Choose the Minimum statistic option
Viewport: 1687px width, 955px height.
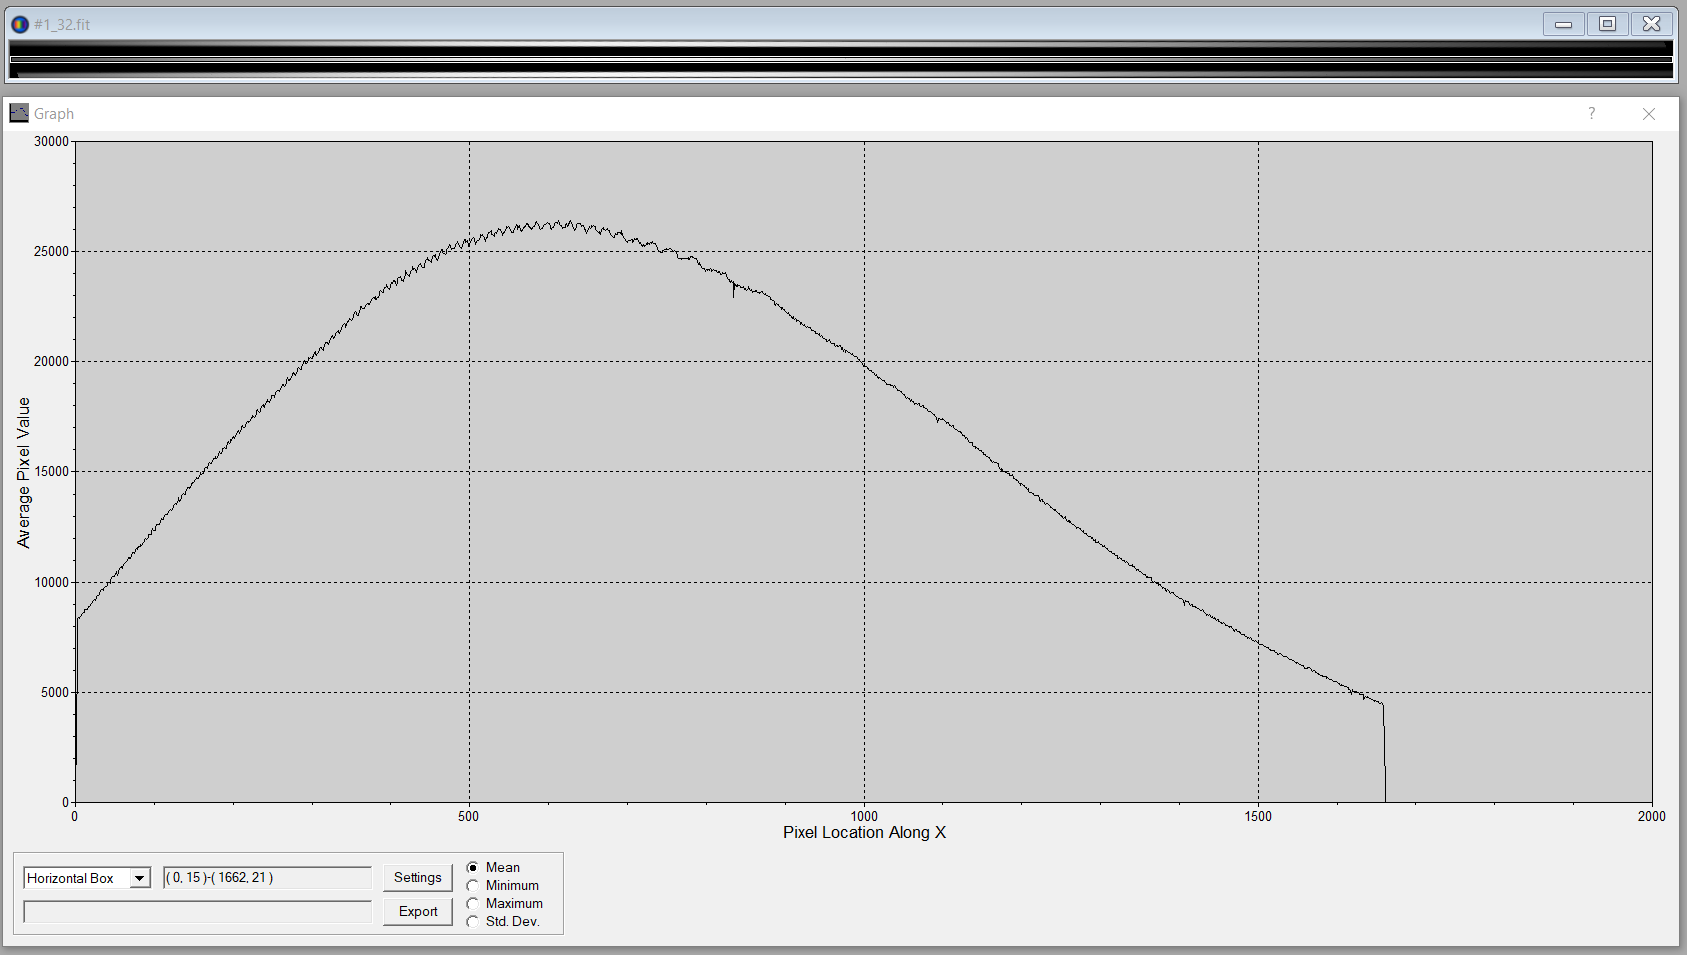click(x=473, y=886)
